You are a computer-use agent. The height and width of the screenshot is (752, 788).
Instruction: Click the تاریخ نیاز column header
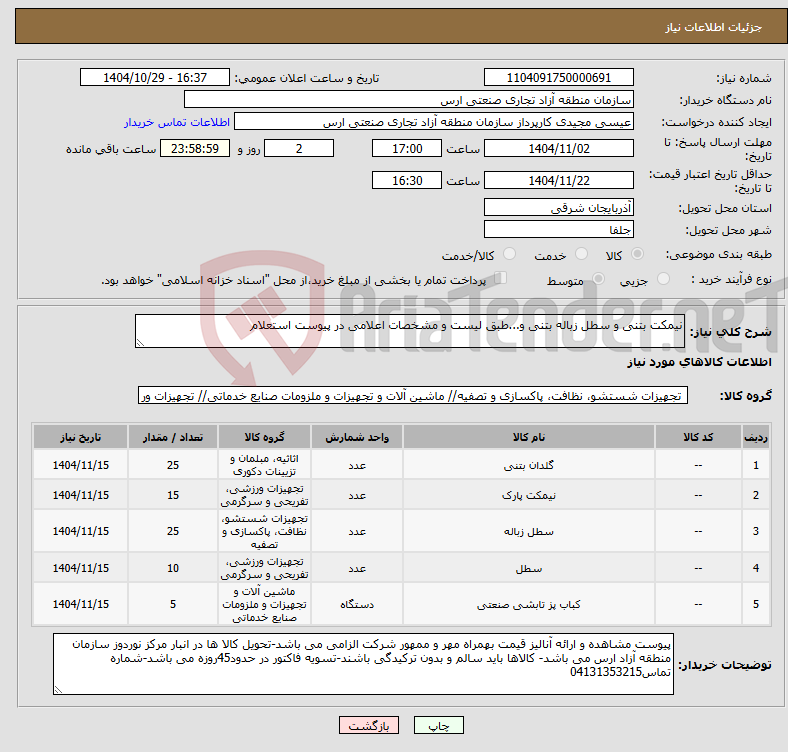[80, 437]
